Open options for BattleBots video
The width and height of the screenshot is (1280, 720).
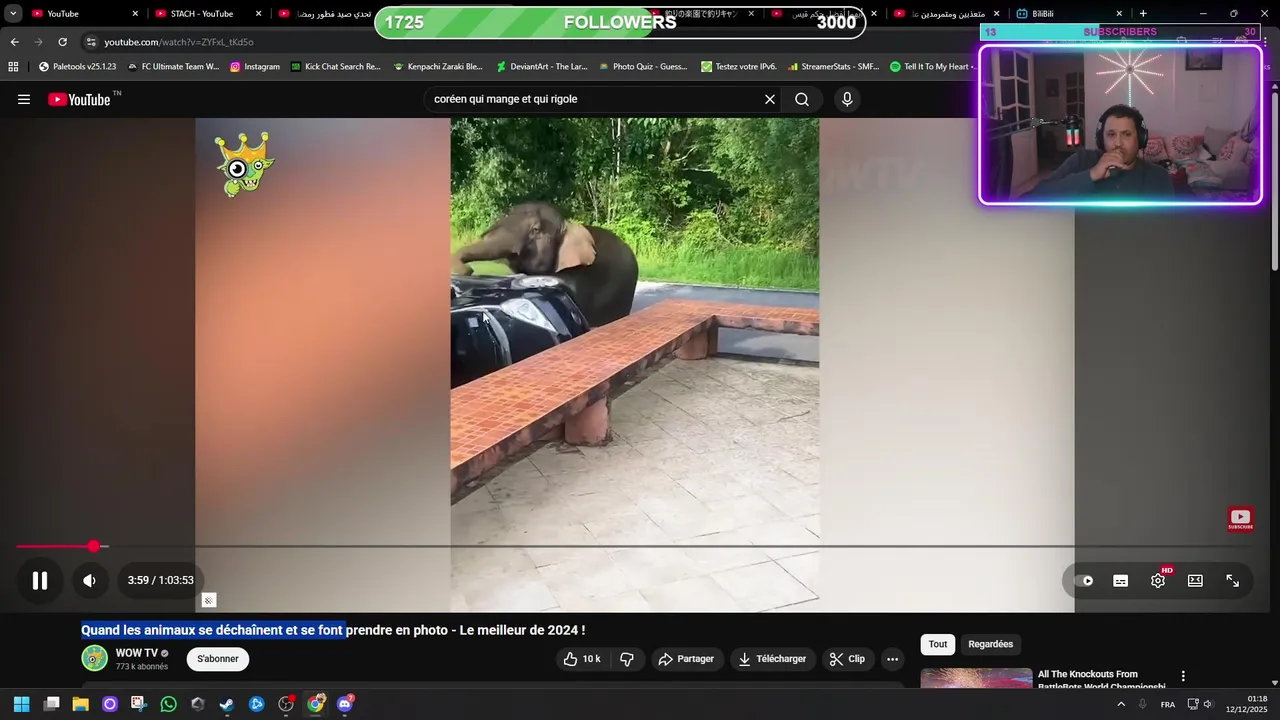click(1183, 677)
